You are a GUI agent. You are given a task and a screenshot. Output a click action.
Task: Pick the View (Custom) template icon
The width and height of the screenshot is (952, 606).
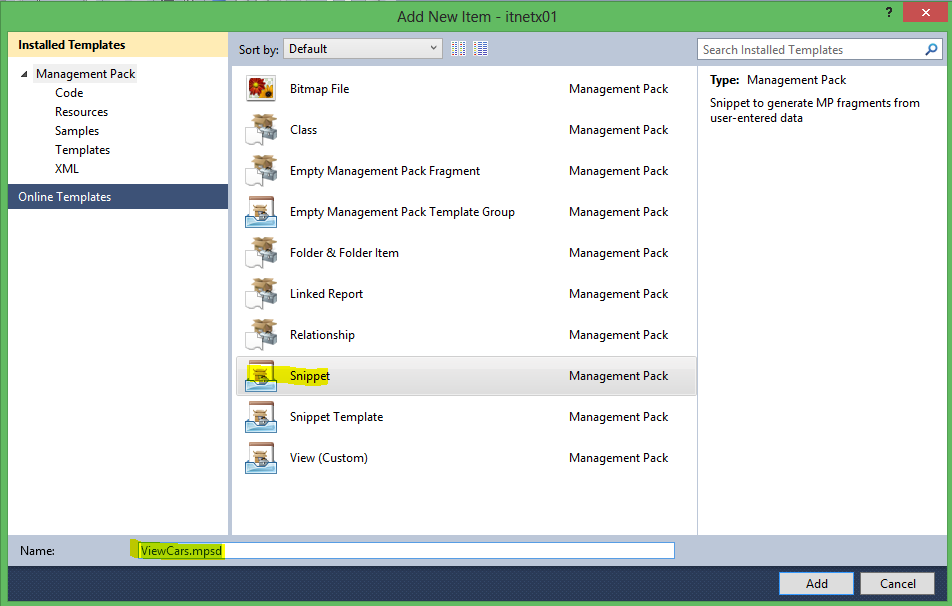tap(261, 458)
